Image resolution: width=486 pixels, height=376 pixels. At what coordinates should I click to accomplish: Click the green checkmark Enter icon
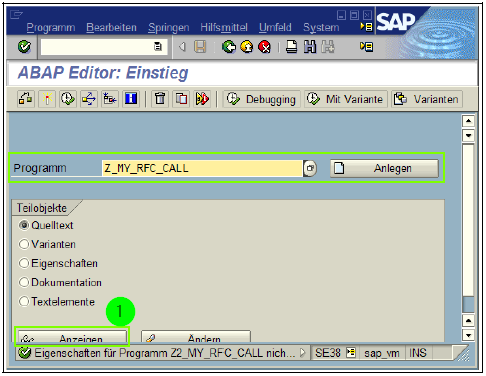24,47
